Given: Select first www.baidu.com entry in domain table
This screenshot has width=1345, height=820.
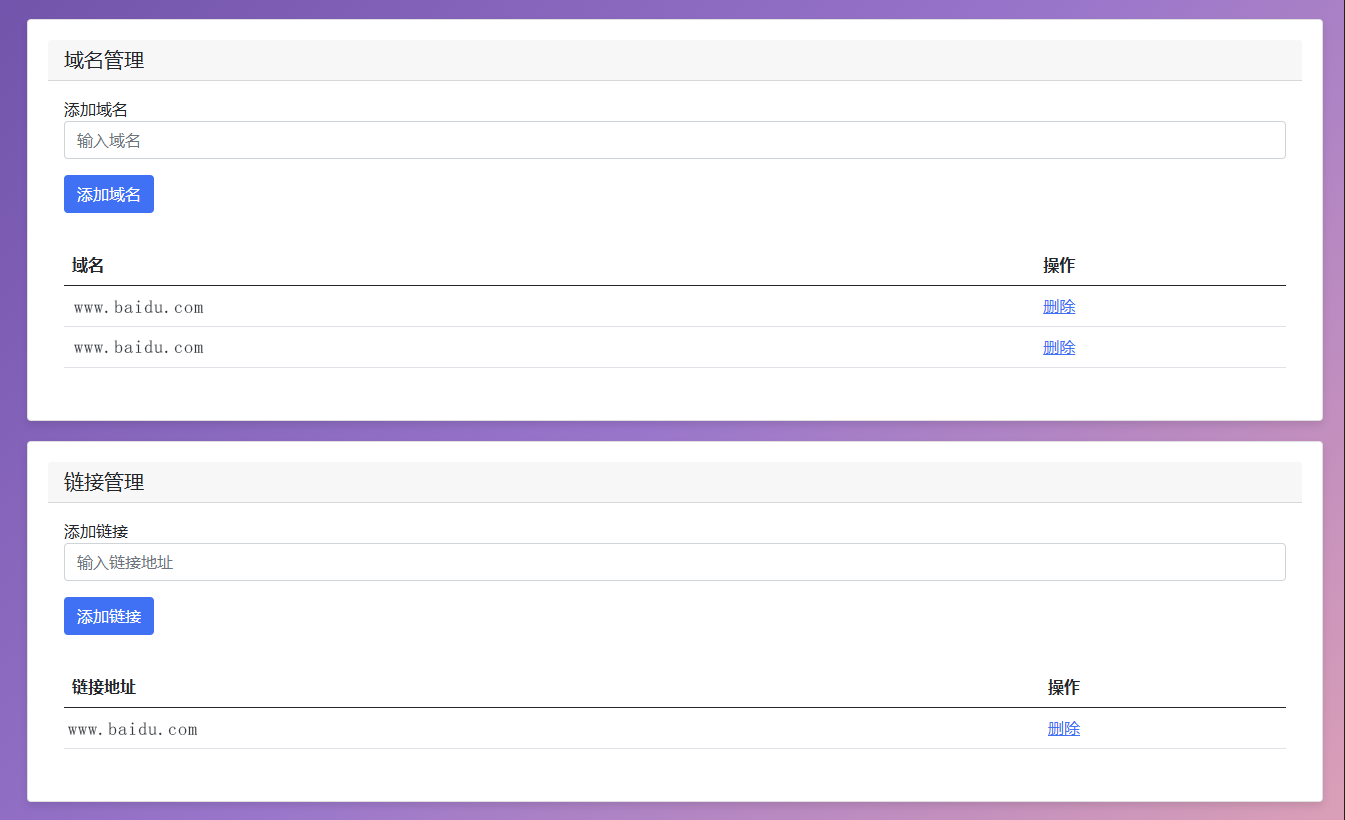Looking at the screenshot, I should coord(139,307).
